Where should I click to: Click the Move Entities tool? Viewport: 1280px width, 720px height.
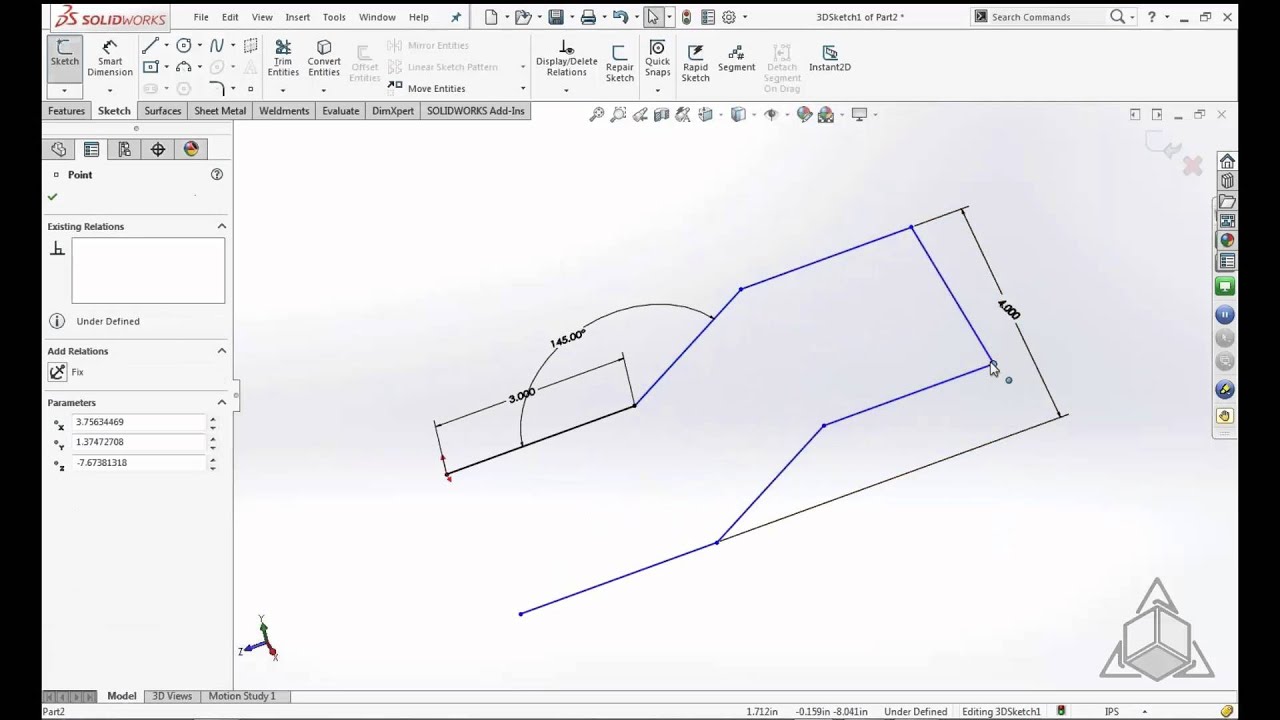click(x=427, y=88)
